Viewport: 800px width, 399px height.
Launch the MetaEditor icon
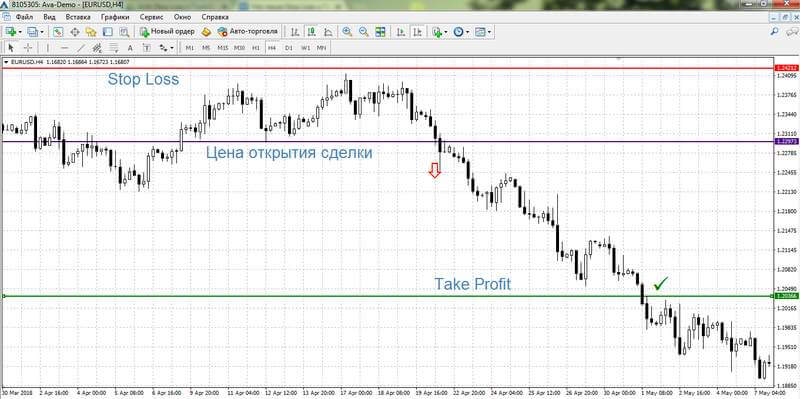point(206,32)
